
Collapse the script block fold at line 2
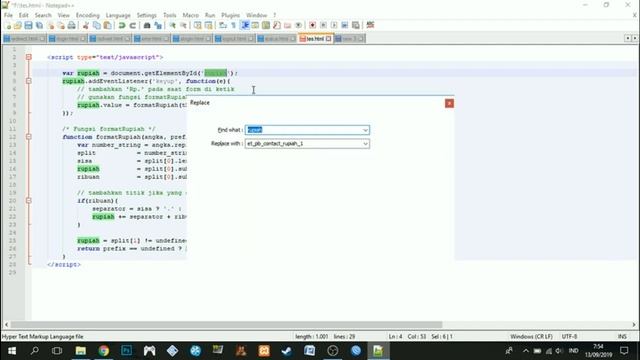[x=29, y=57]
